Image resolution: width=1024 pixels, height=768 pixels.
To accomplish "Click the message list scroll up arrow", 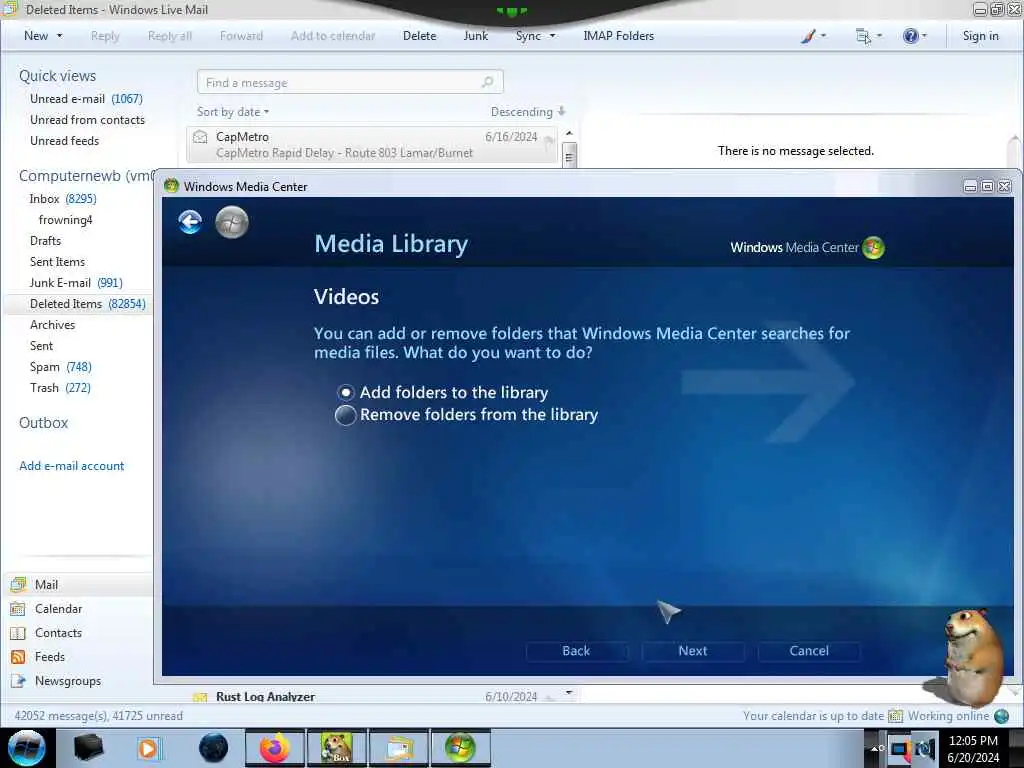I will [x=569, y=133].
